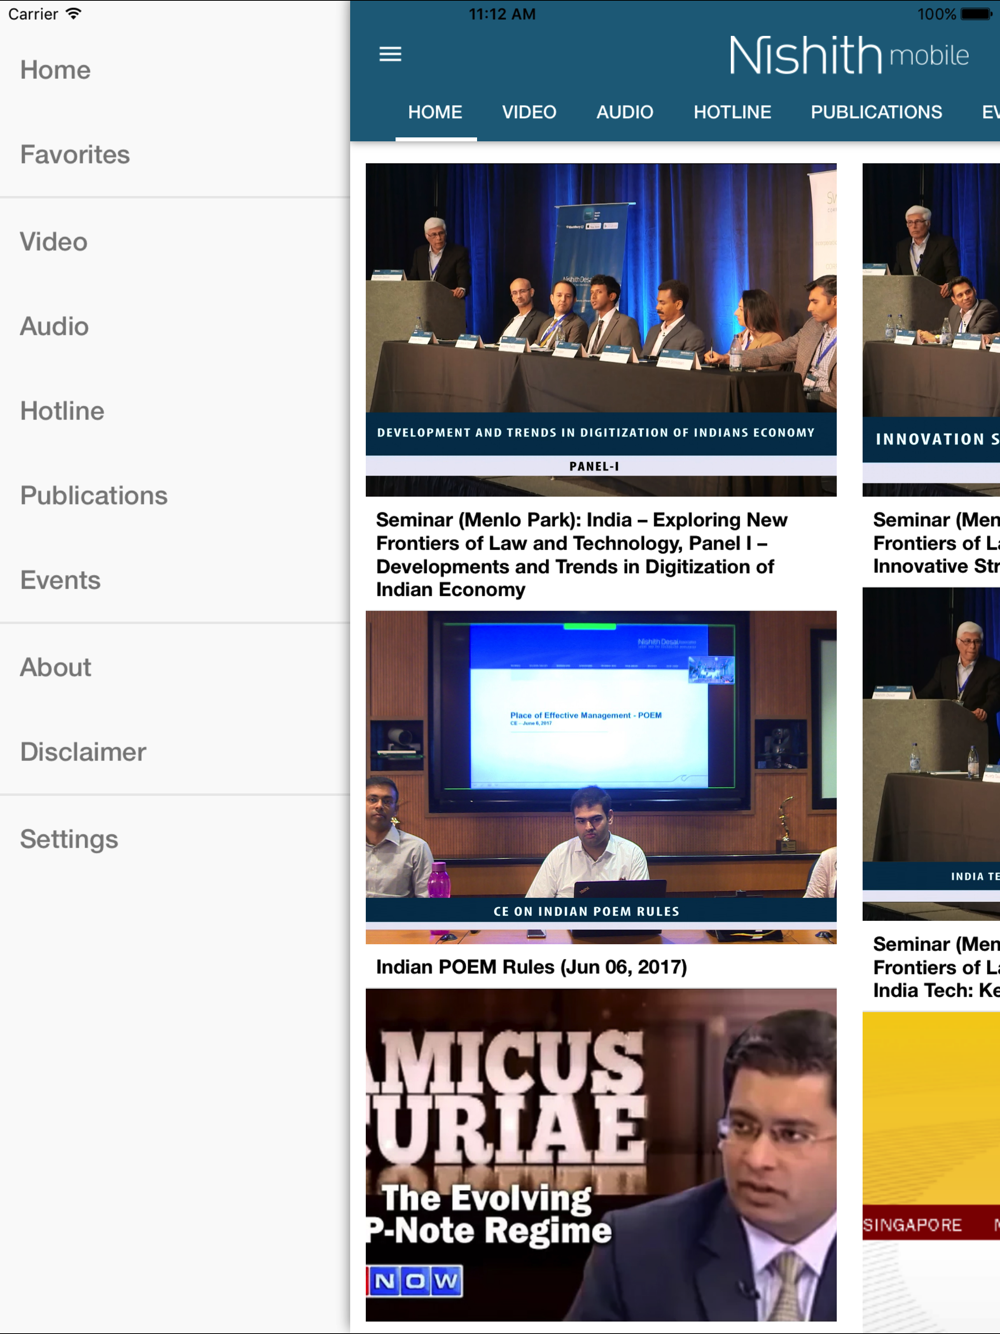
Task: Open the Seminar Panel I article title
Action: tap(582, 555)
